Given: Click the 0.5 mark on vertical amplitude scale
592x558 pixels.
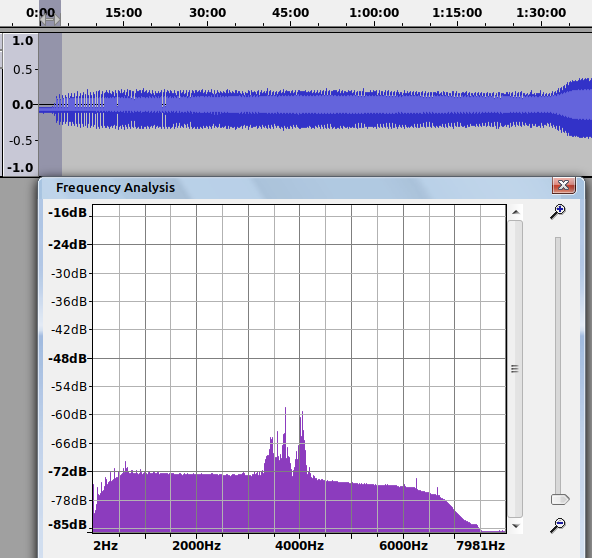Looking at the screenshot, I should [23, 69].
